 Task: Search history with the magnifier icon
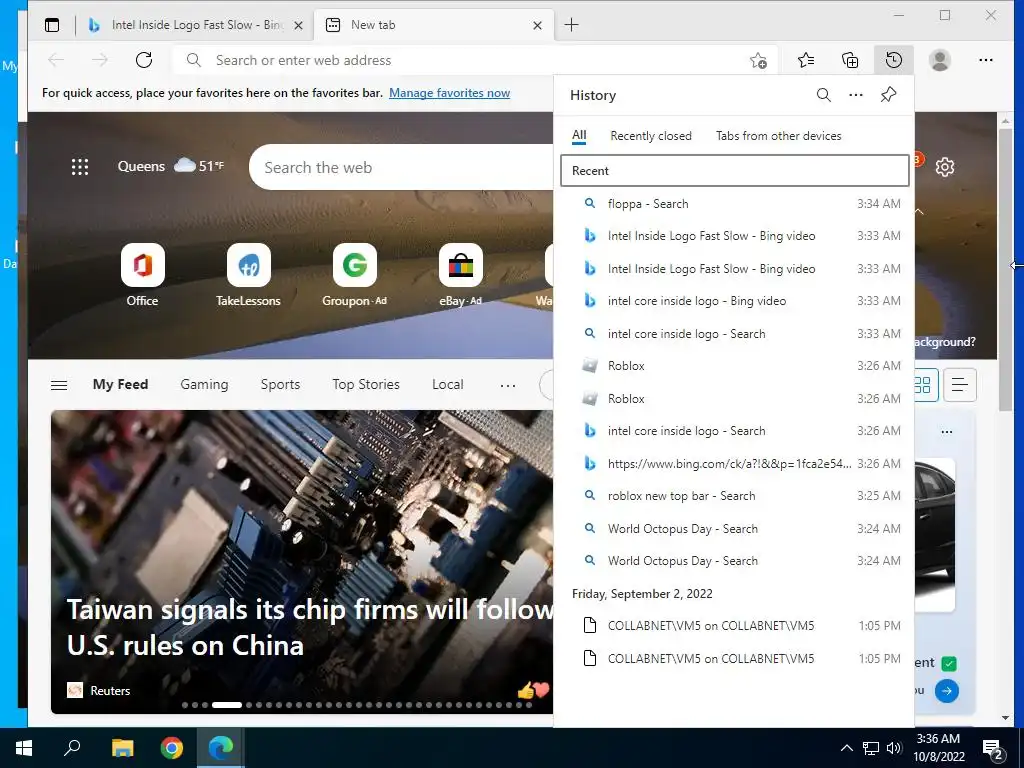tap(824, 95)
